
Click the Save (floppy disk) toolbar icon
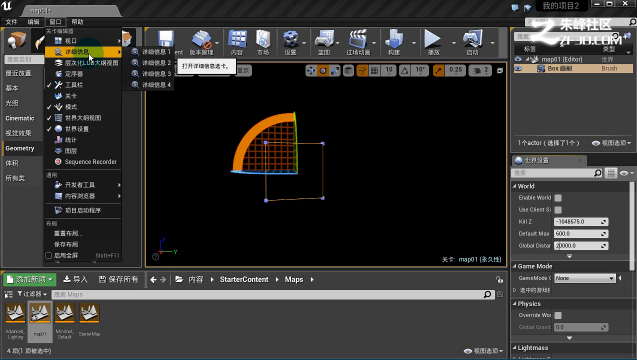[x=166, y=39]
